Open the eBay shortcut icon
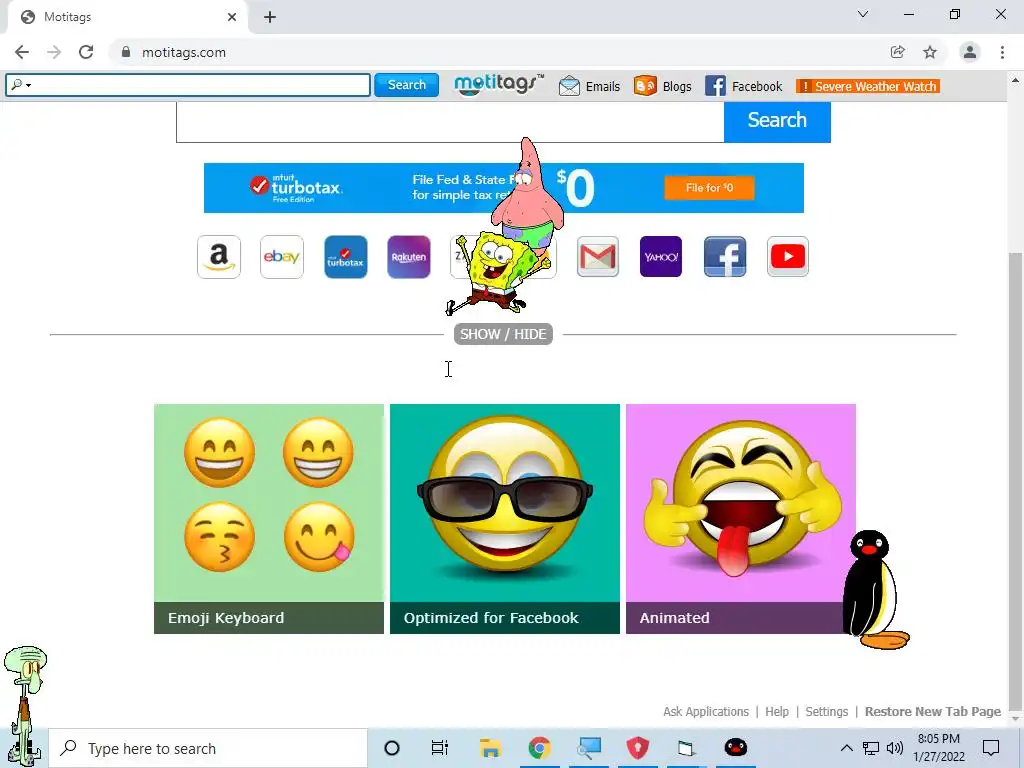 pyautogui.click(x=282, y=257)
